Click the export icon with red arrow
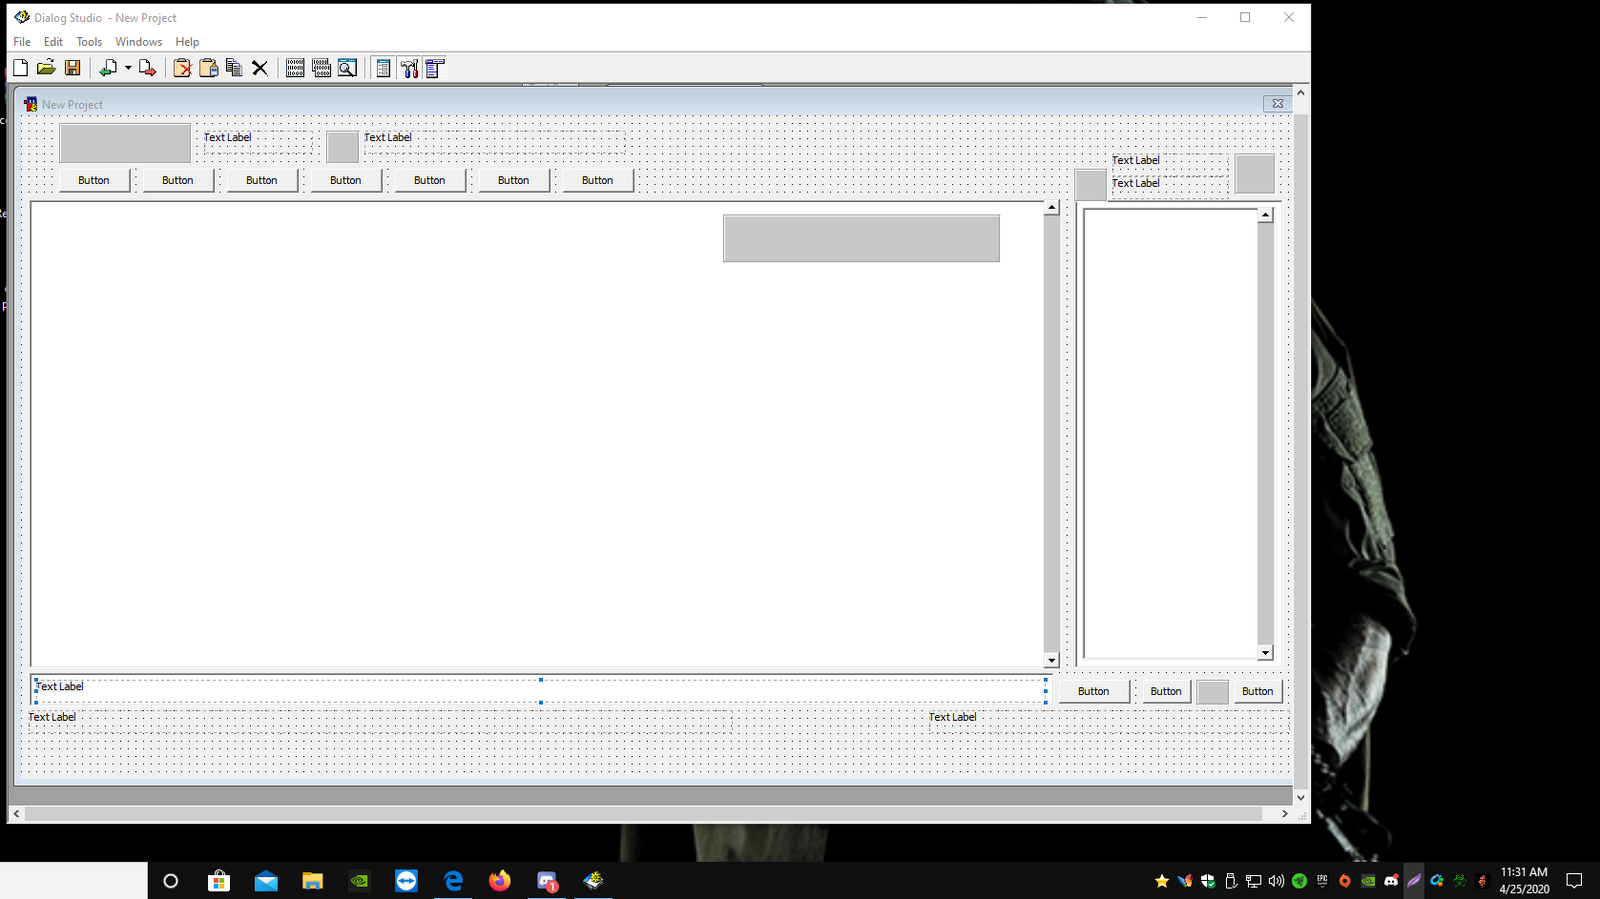Image resolution: width=1600 pixels, height=899 pixels. pos(147,68)
